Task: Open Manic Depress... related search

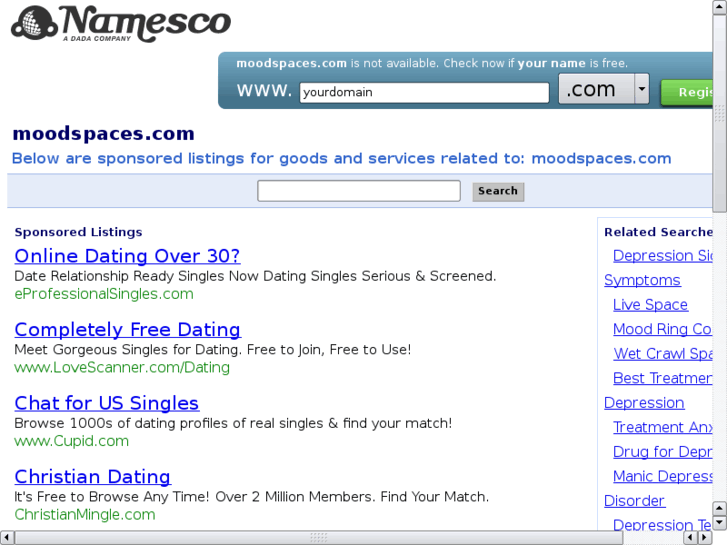Action: [663, 476]
